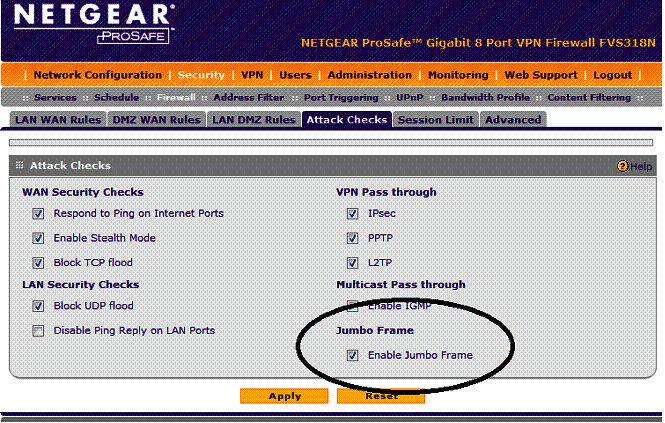Viewport: 665px width, 423px height.
Task: Open the Users menu
Action: tap(295, 75)
